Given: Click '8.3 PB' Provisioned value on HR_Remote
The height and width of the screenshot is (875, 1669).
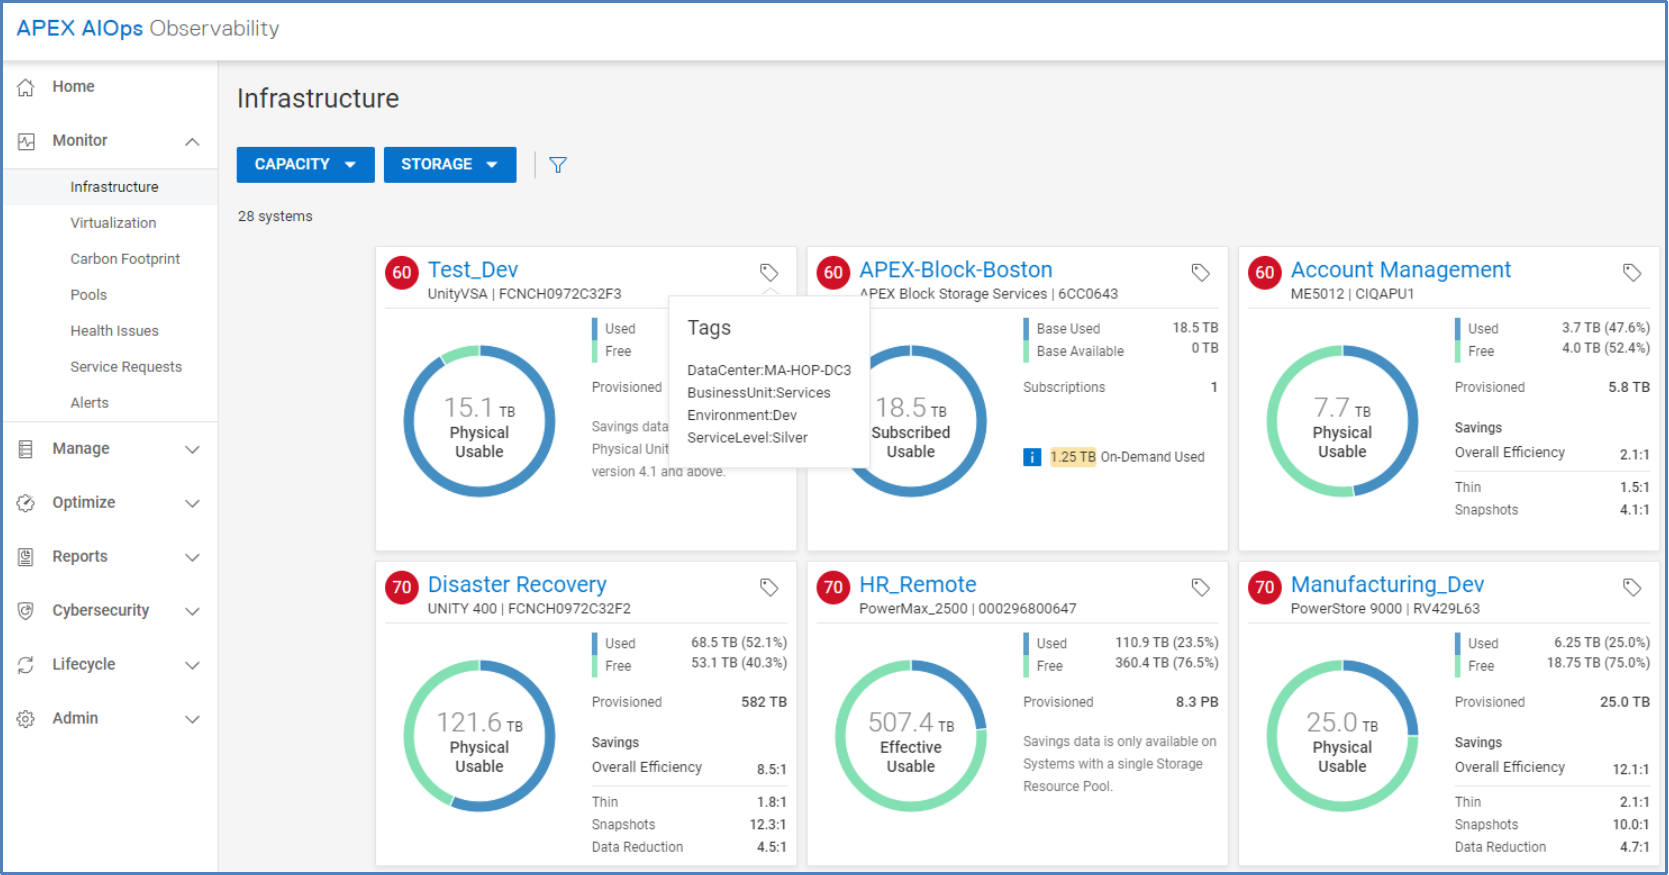Looking at the screenshot, I should (x=1197, y=702).
